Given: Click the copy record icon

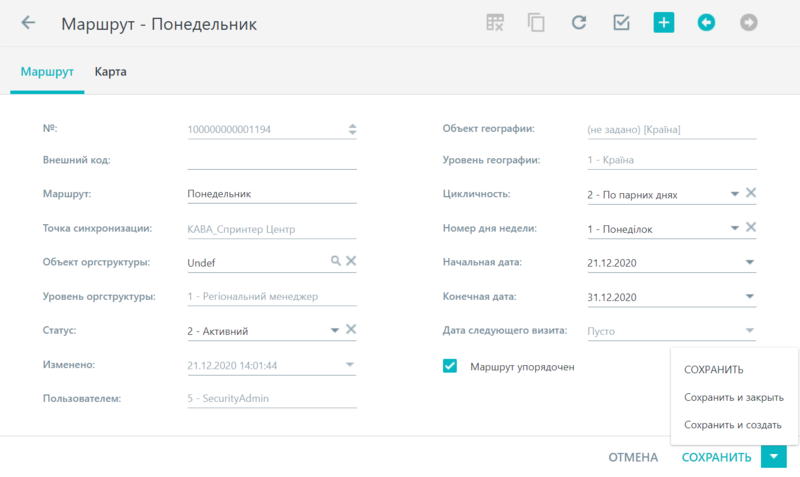Looking at the screenshot, I should (x=536, y=23).
